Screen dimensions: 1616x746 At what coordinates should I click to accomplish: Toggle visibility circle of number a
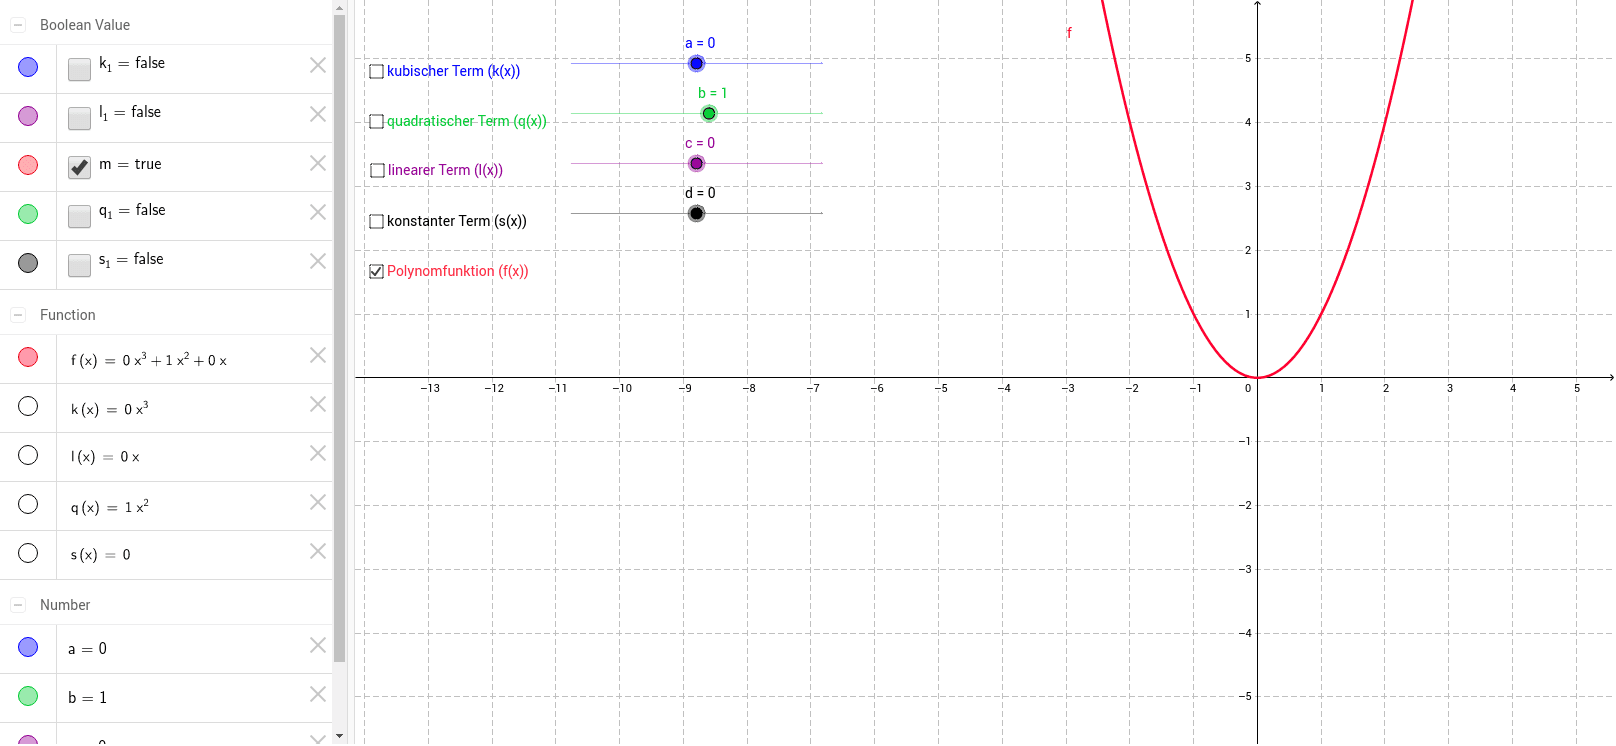(x=28, y=647)
